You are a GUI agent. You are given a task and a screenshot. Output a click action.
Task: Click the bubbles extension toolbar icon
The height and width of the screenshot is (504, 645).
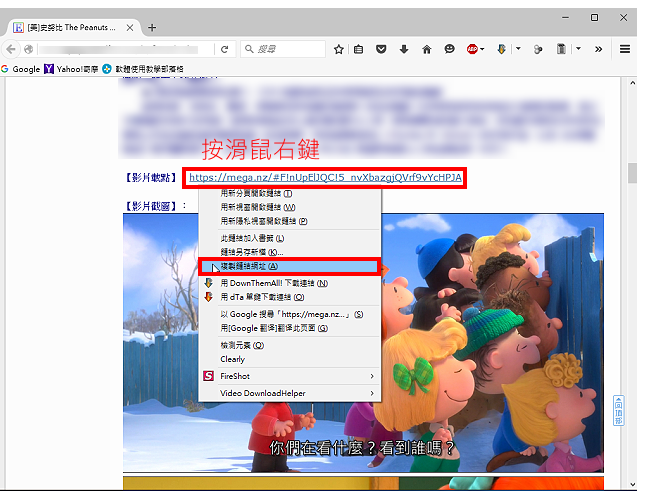click(x=538, y=49)
